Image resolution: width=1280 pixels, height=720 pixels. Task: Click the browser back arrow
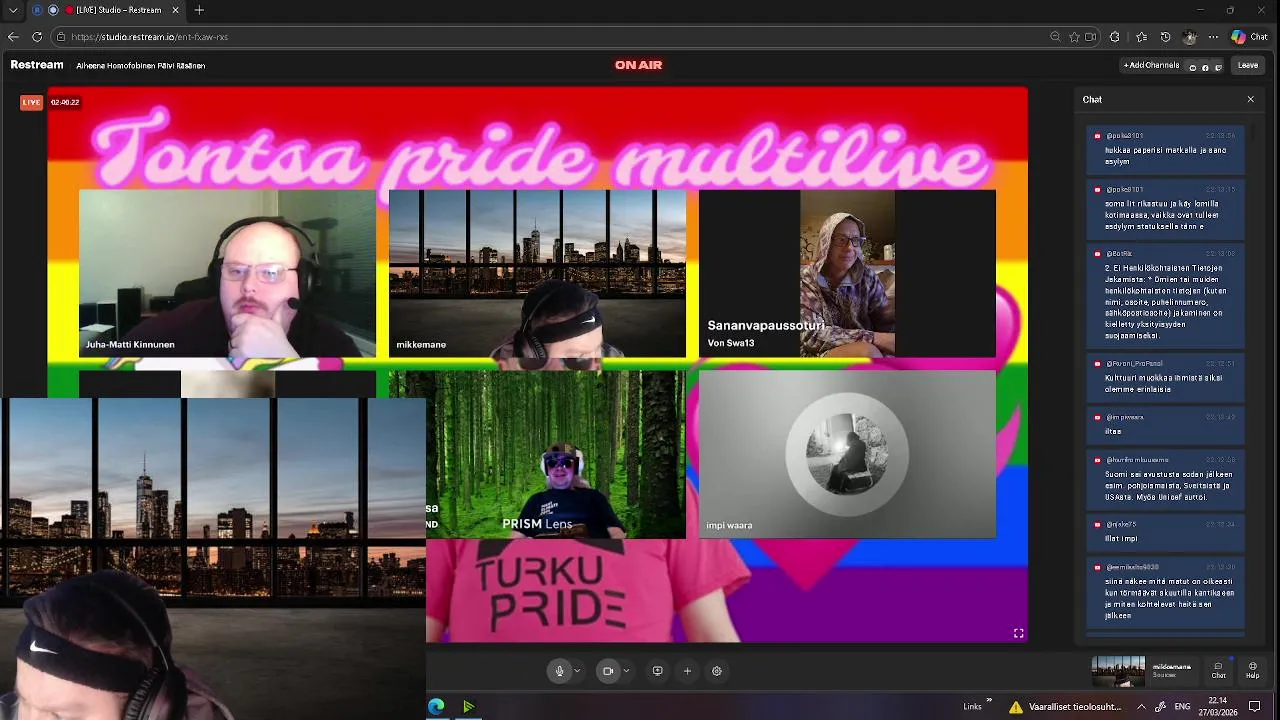pyautogui.click(x=13, y=37)
